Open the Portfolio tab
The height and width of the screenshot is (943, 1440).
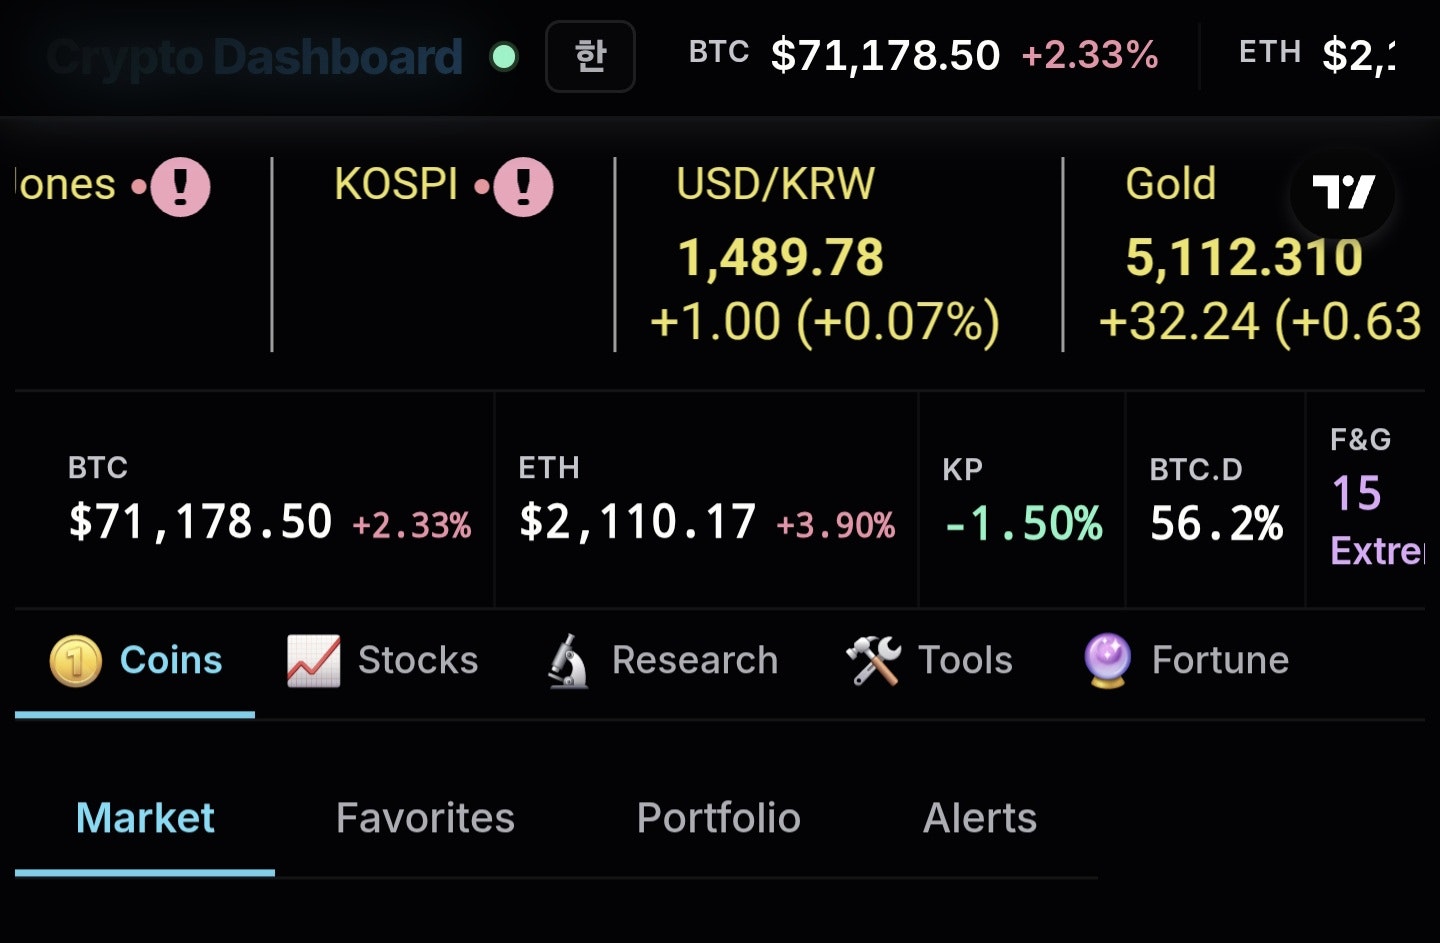pyautogui.click(x=719, y=818)
